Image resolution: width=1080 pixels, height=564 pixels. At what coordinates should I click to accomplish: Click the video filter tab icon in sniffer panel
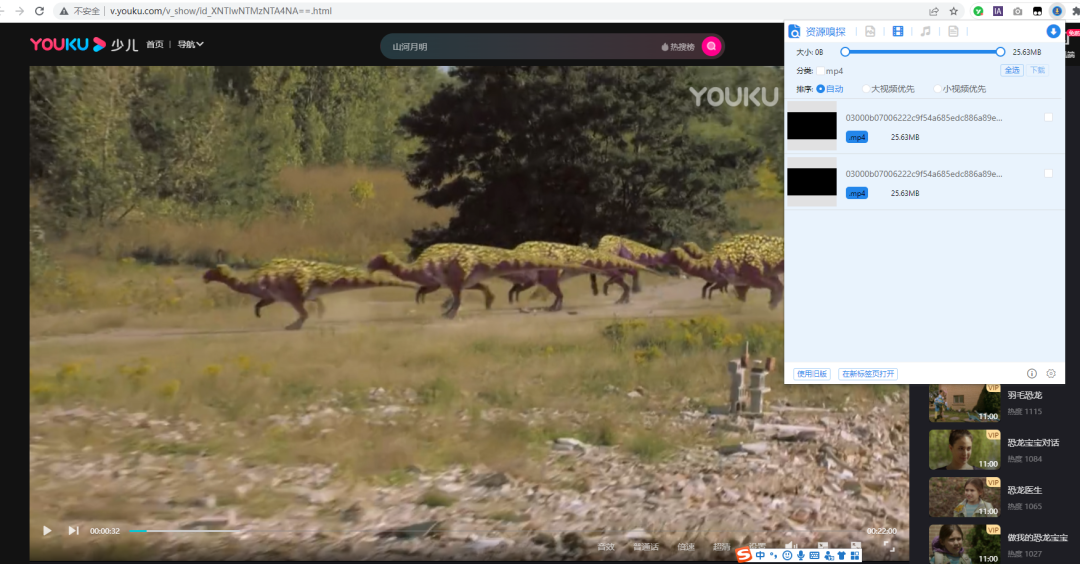coord(898,32)
